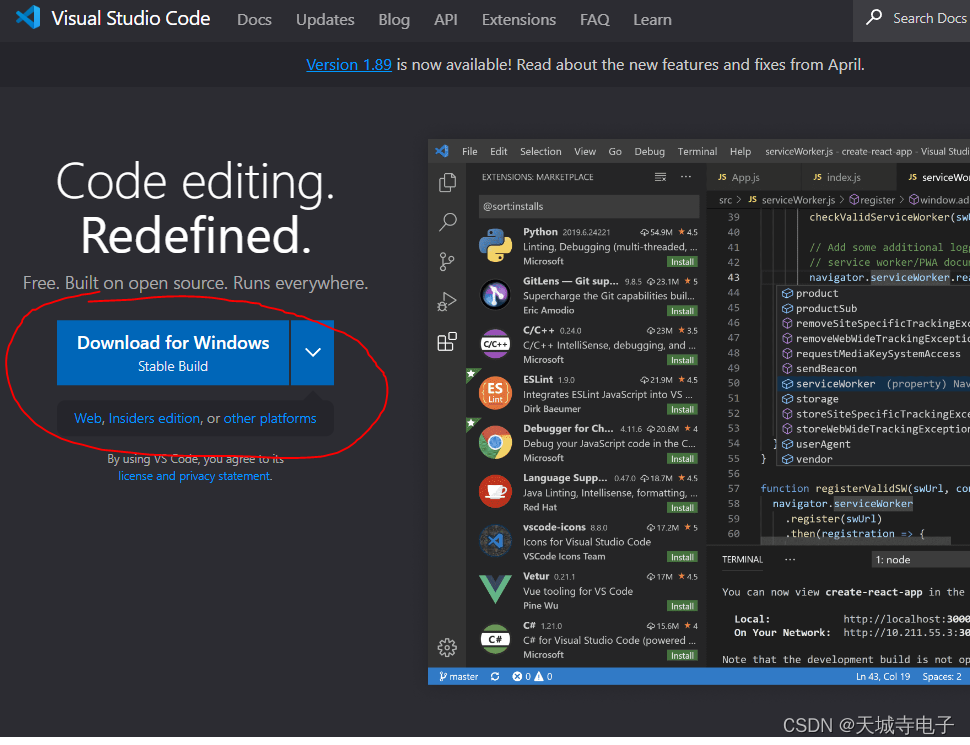
Task: Select the TERMINAL panel tab
Action: point(742,559)
